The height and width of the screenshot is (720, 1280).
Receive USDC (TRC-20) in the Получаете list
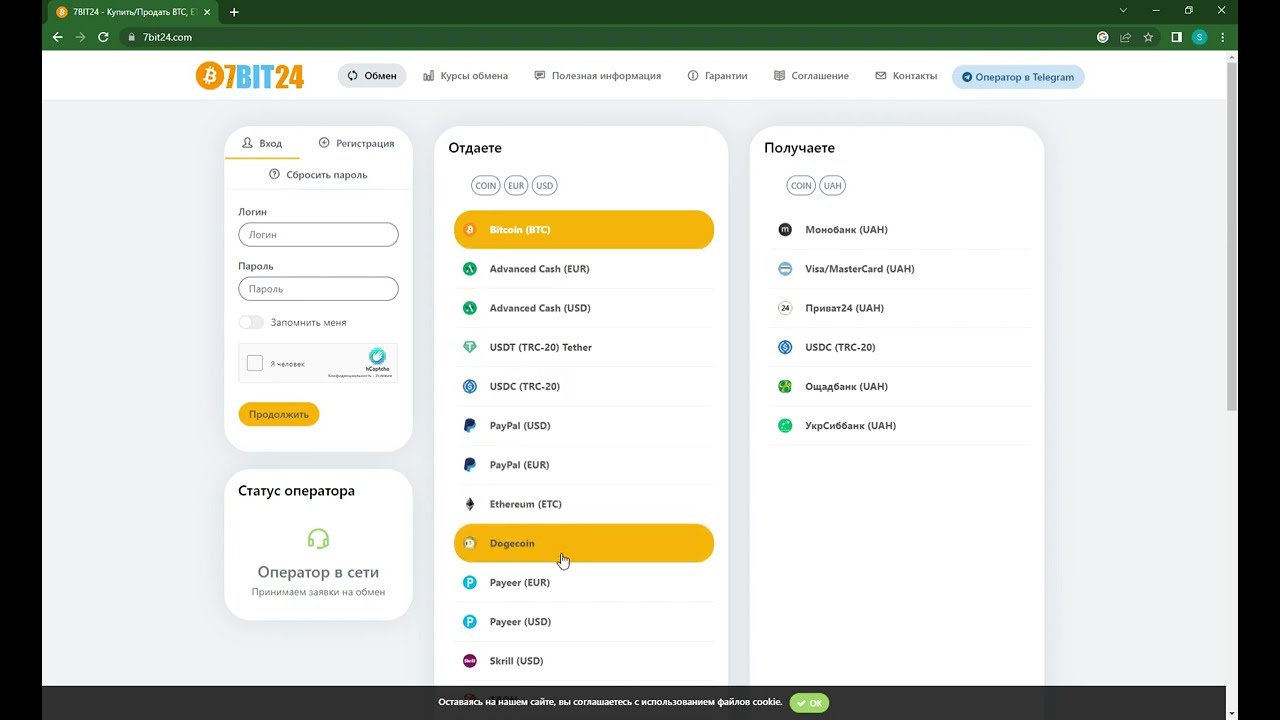pyautogui.click(x=899, y=347)
